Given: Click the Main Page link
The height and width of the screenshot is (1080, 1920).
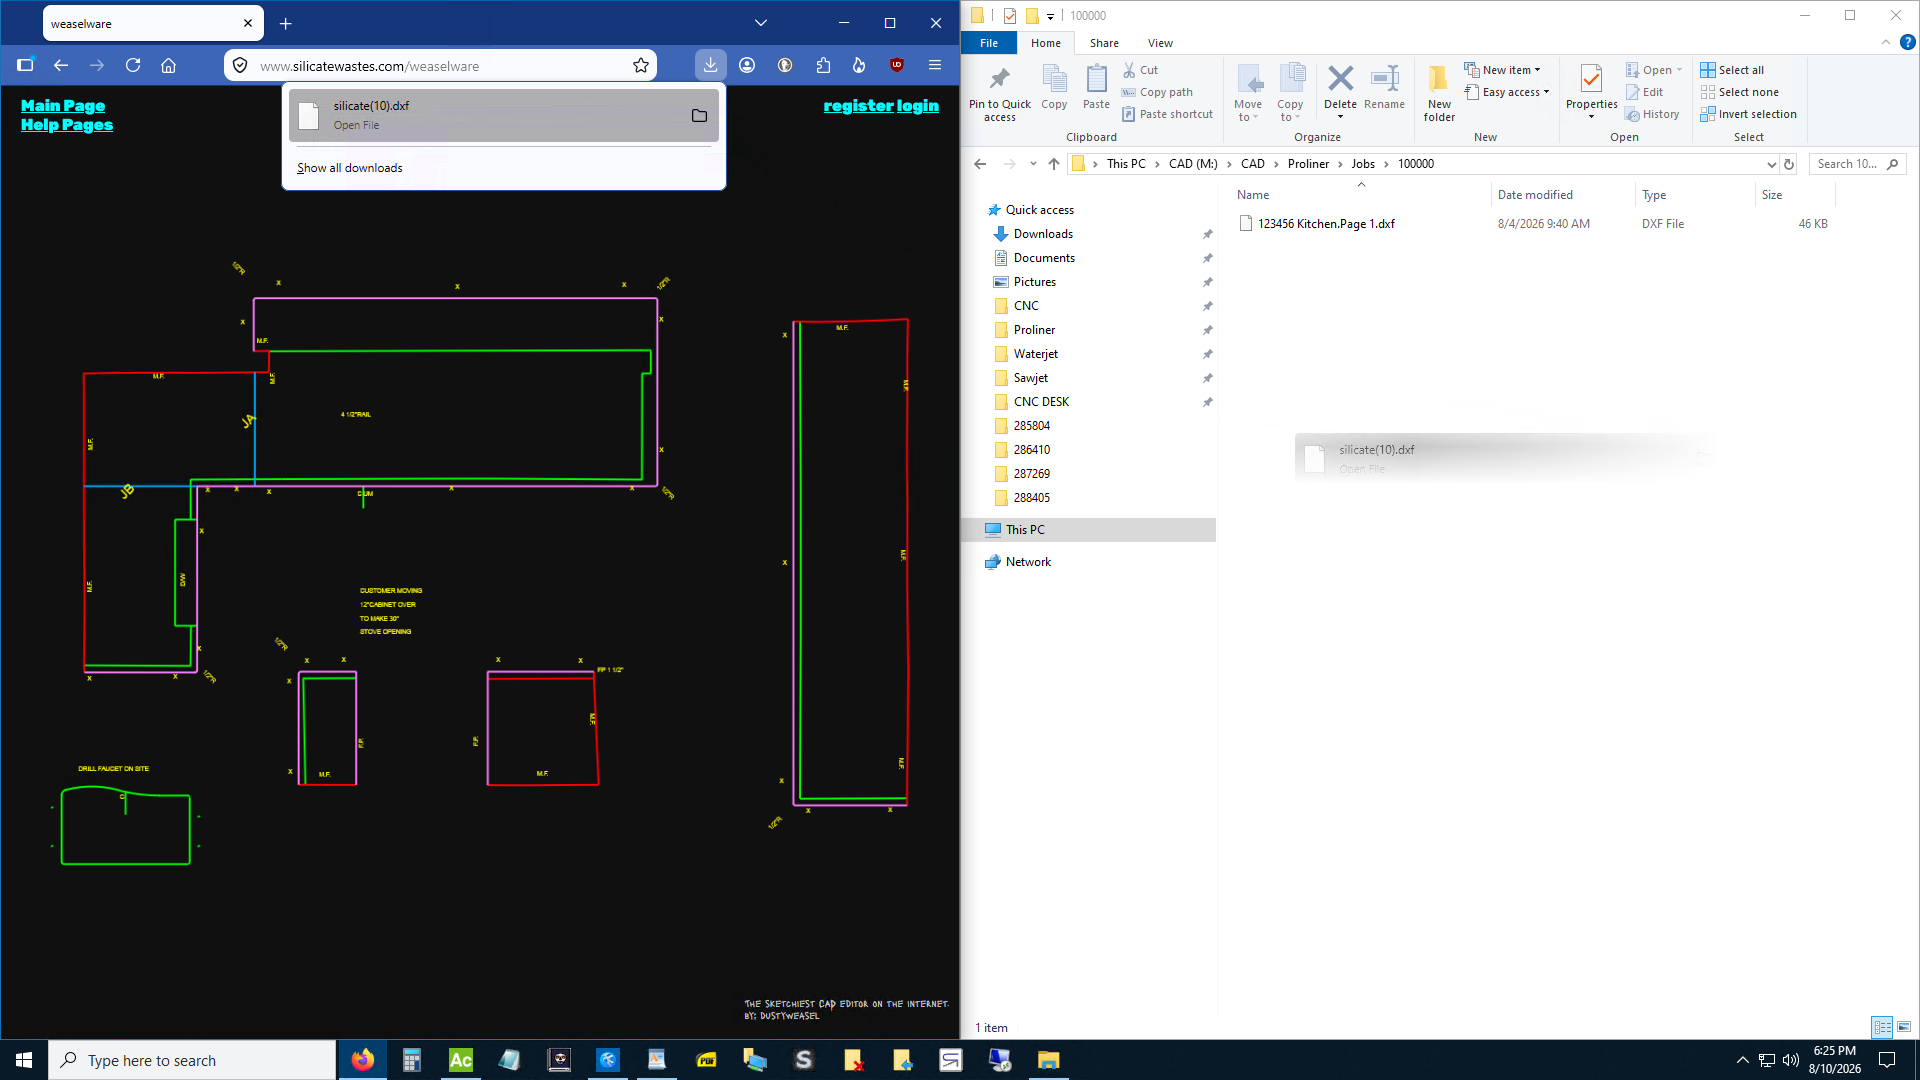Looking at the screenshot, I should [63, 106].
